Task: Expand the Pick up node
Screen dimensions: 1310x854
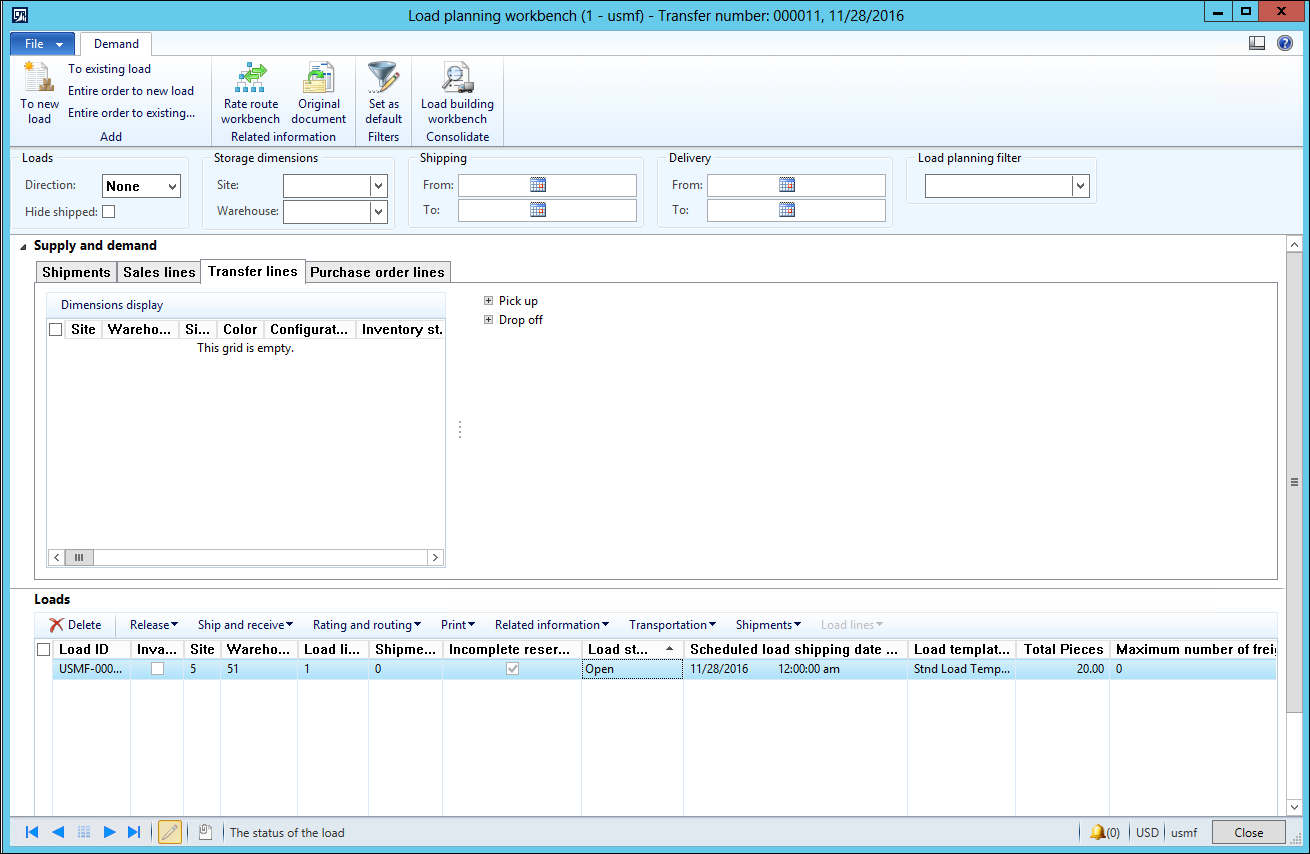Action: tap(488, 301)
